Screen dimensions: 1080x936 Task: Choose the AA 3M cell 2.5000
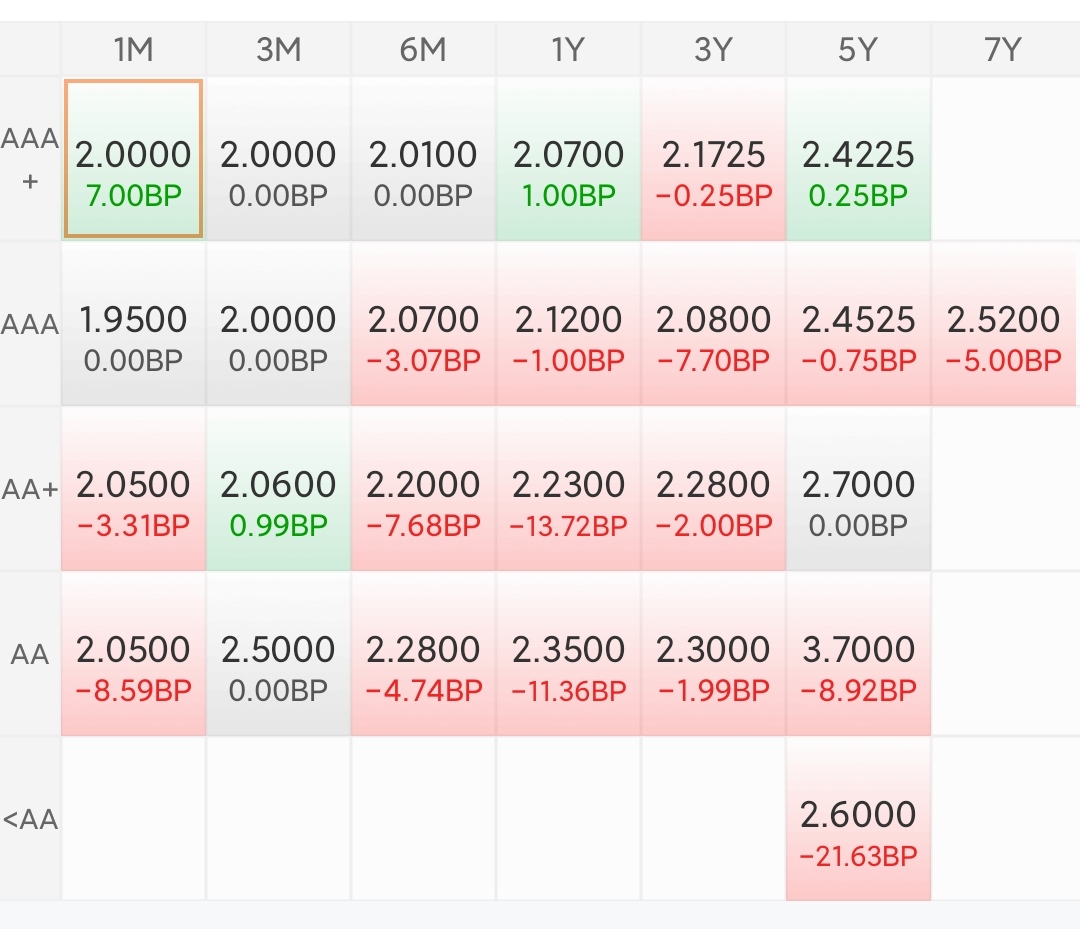click(278, 654)
